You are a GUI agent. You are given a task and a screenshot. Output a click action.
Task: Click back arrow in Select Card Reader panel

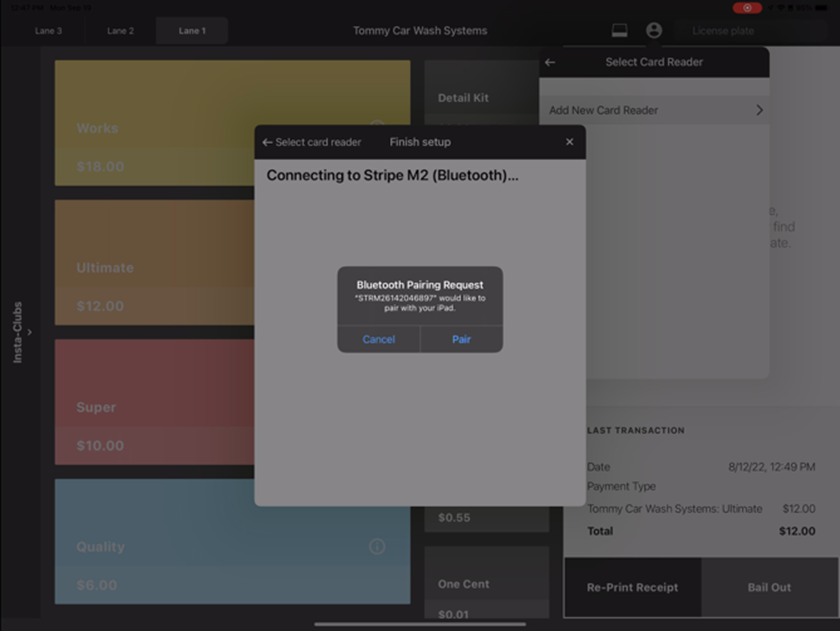(x=550, y=62)
